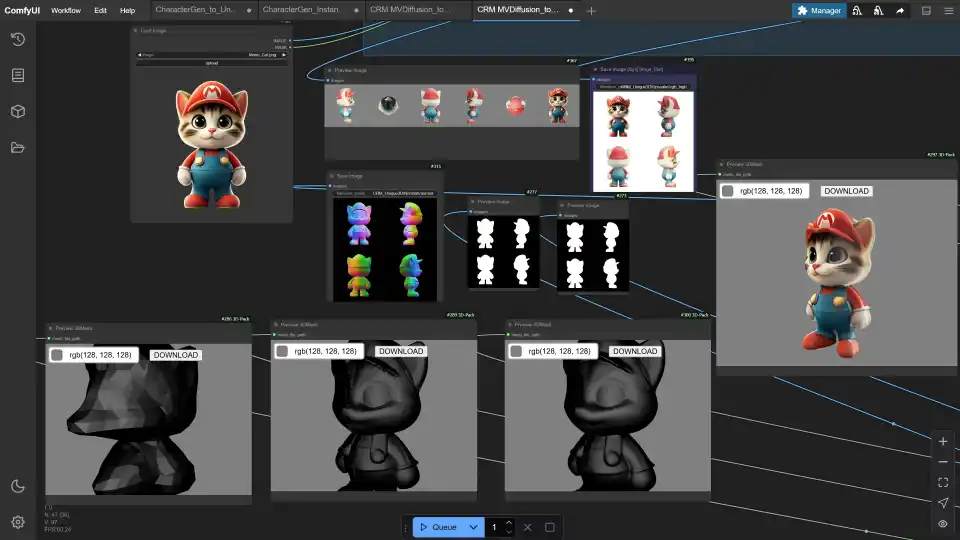Click the rainbow normal-map image preview

pyautogui.click(x=385, y=250)
